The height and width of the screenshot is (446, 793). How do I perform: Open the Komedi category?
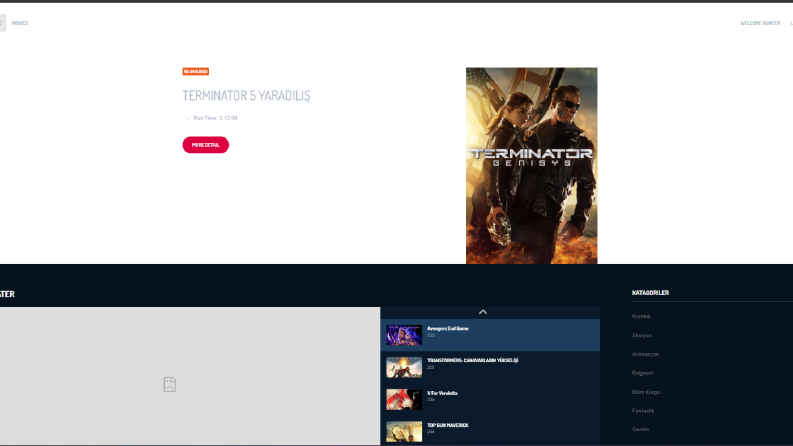click(x=641, y=317)
